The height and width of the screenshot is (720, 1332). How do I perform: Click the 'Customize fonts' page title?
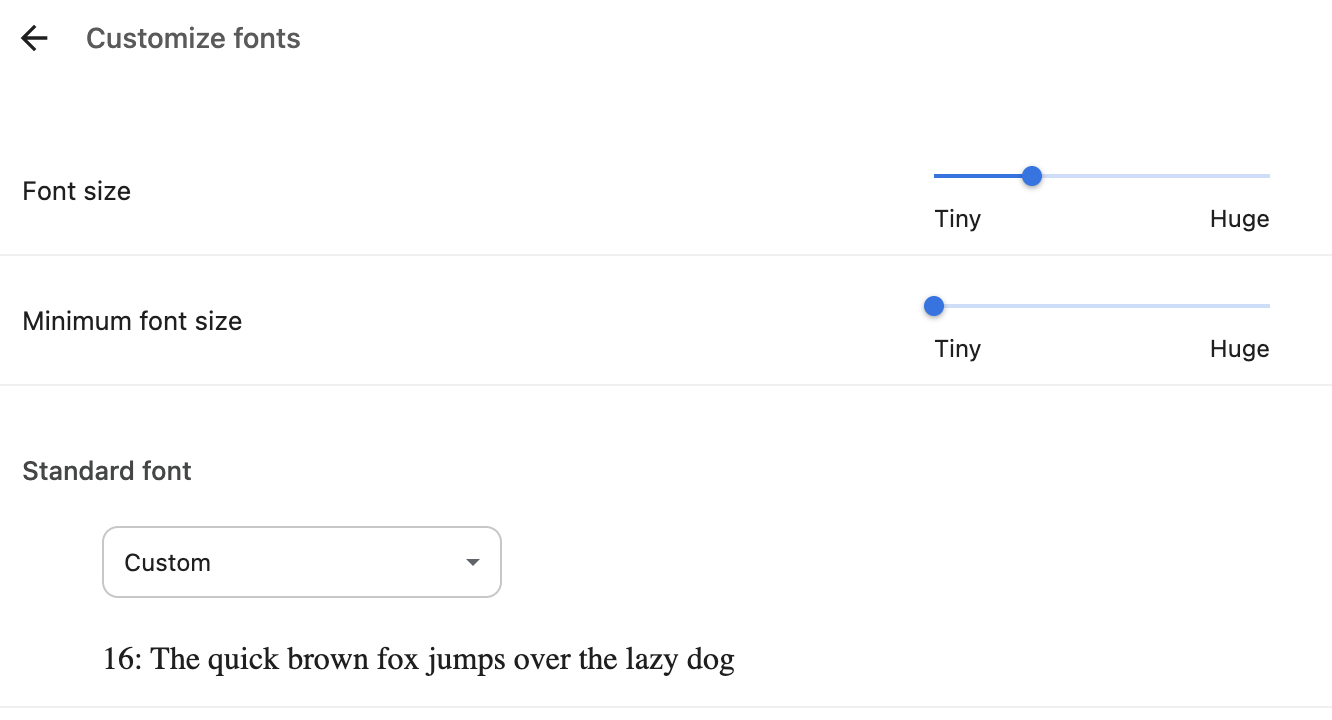[x=193, y=39]
